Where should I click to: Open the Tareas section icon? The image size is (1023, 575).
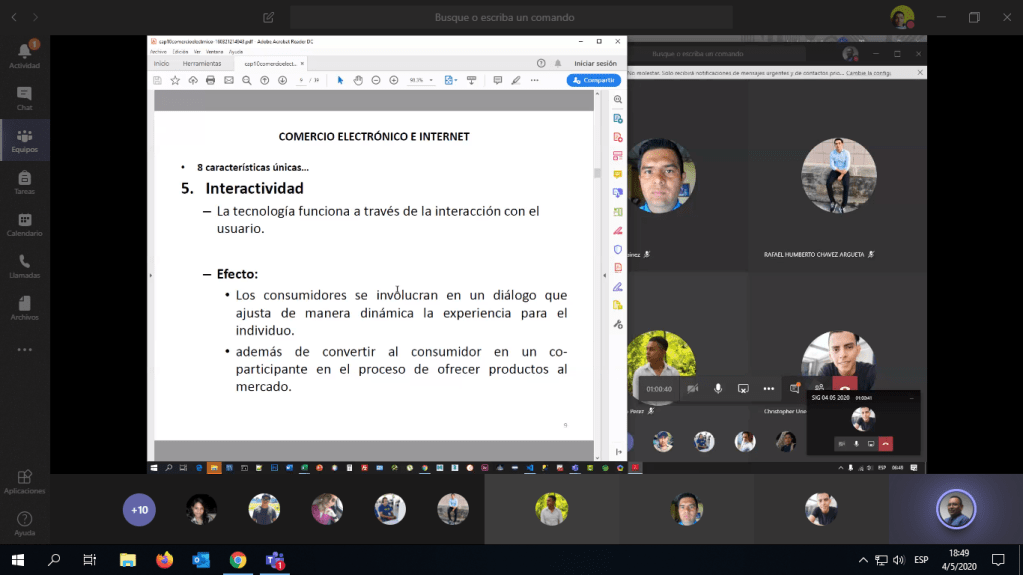pyautogui.click(x=24, y=182)
